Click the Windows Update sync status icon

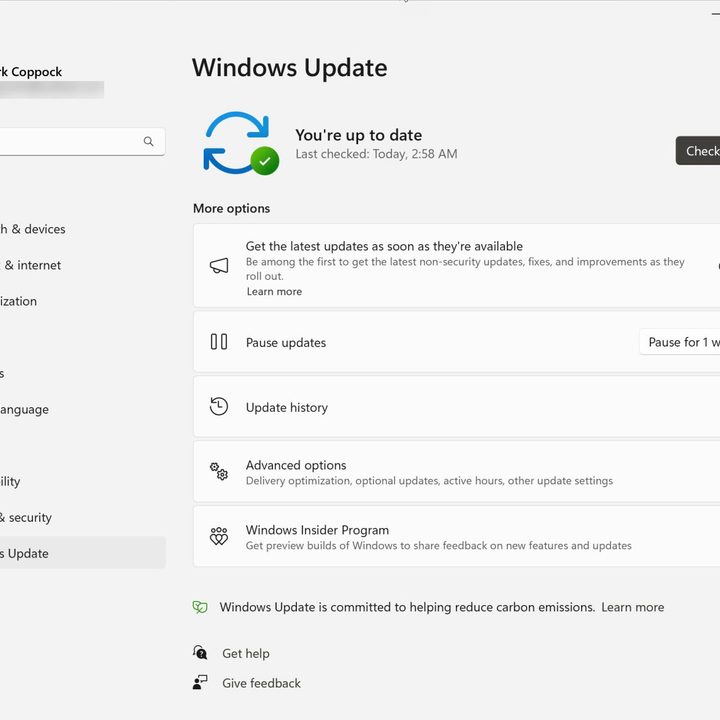[241, 143]
